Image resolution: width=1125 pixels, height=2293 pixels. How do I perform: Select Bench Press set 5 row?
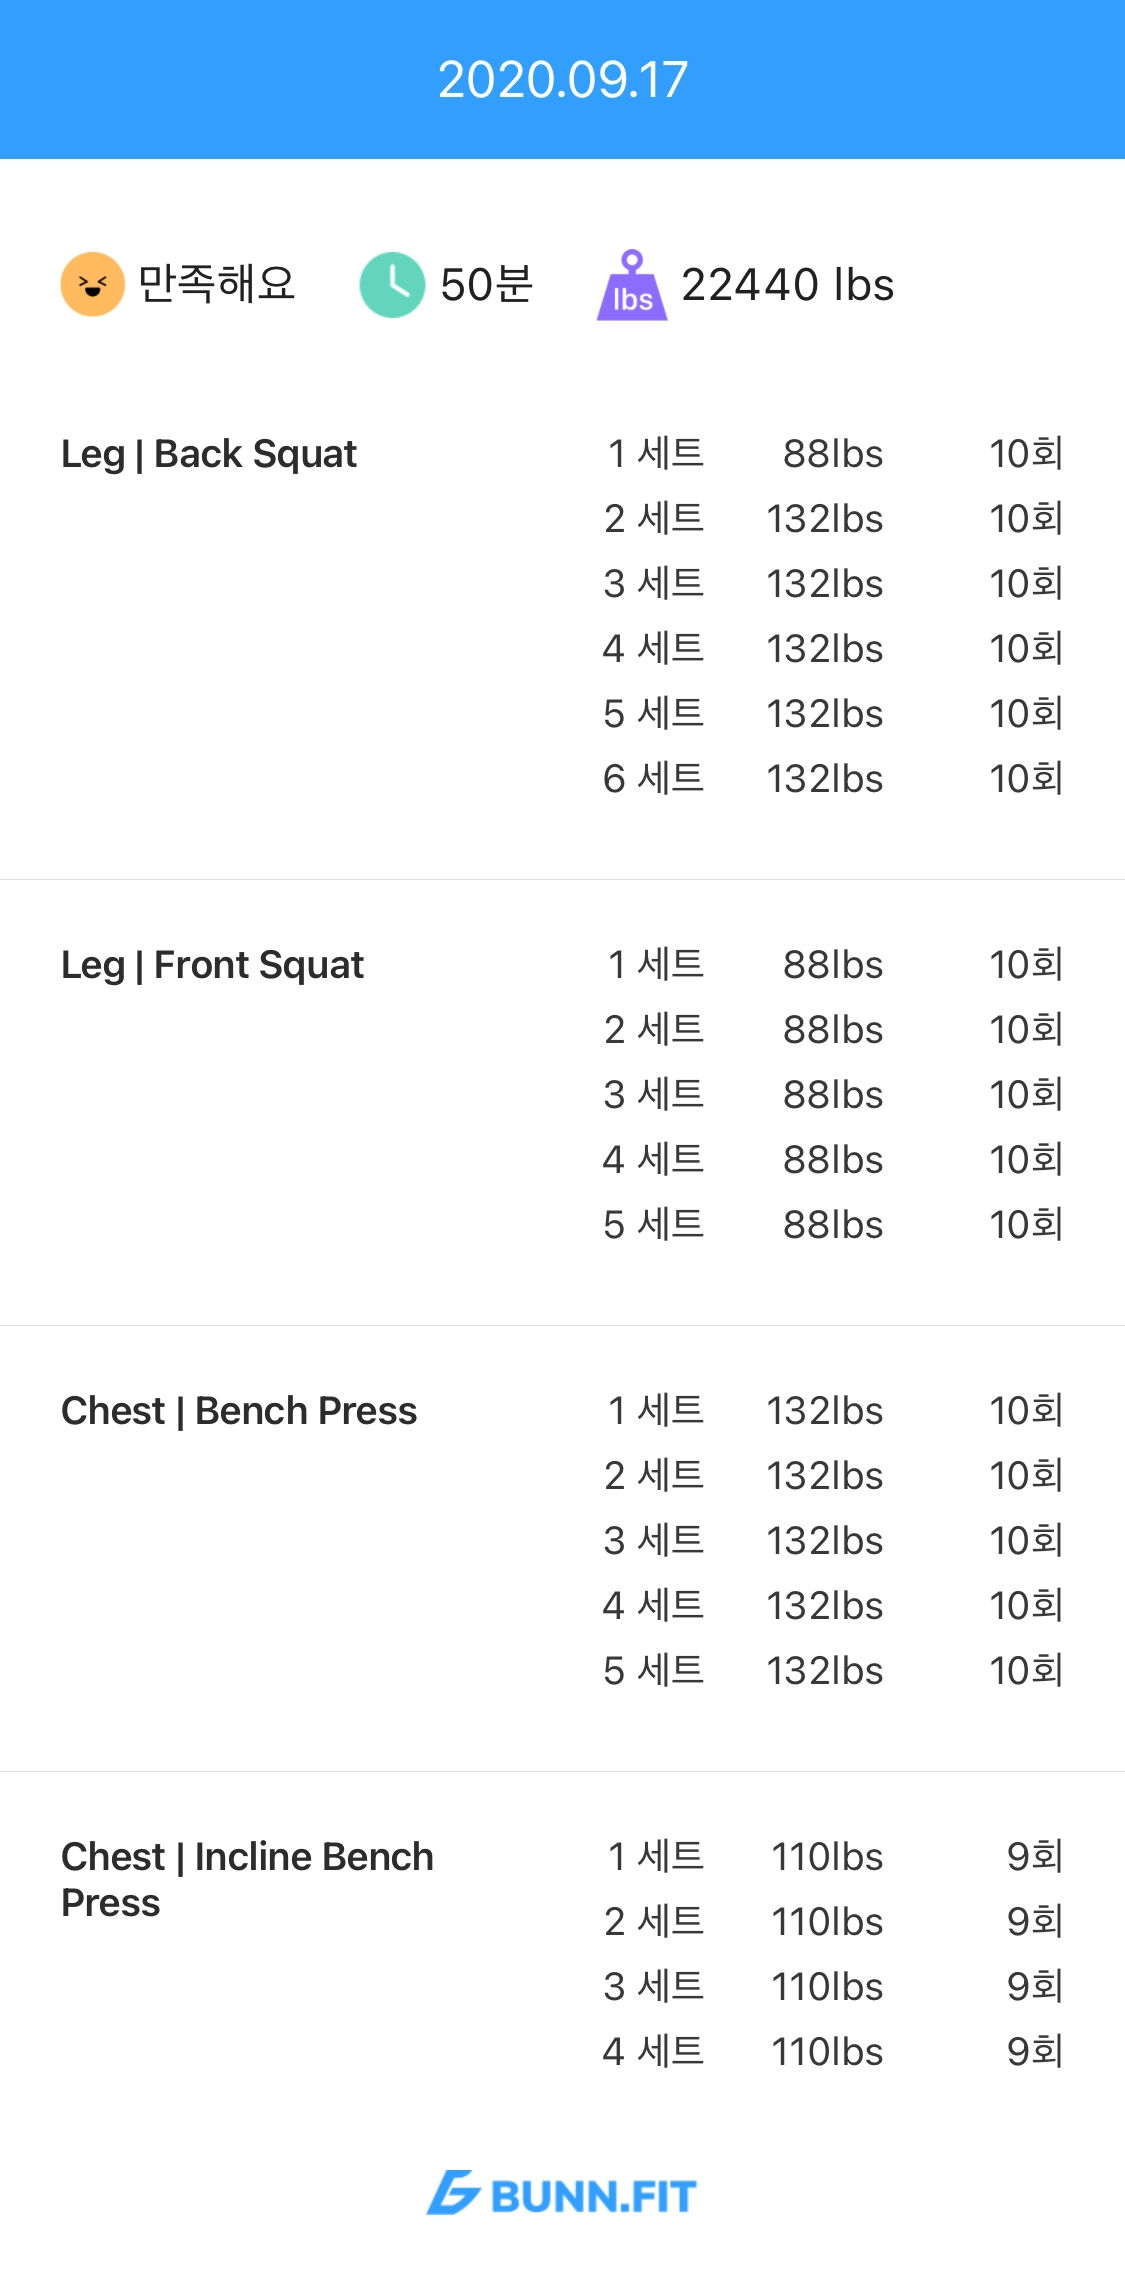pyautogui.click(x=832, y=1671)
